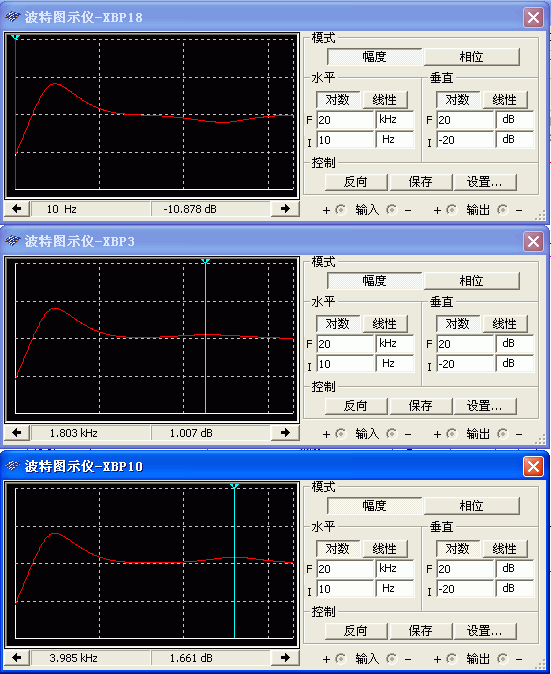Move XBP18 cursor right with arrow button

pos(285,209)
